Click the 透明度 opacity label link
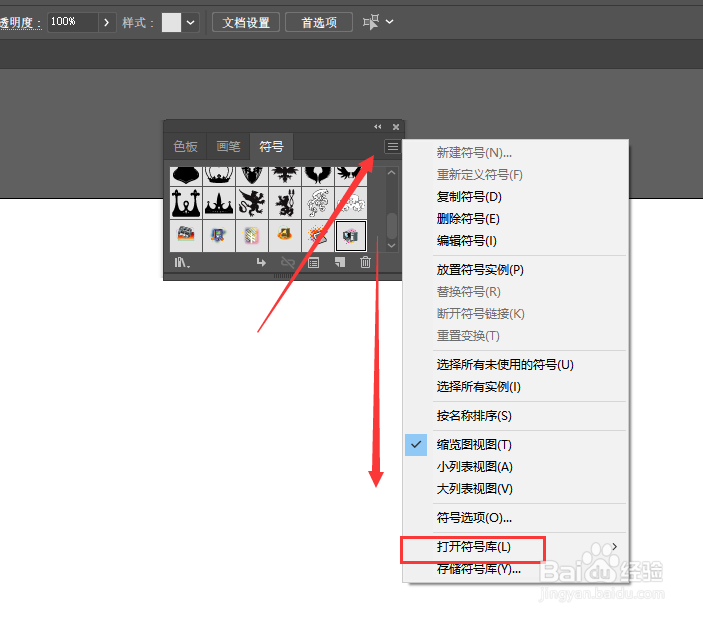This screenshot has height=618, width=703. click(x=20, y=22)
